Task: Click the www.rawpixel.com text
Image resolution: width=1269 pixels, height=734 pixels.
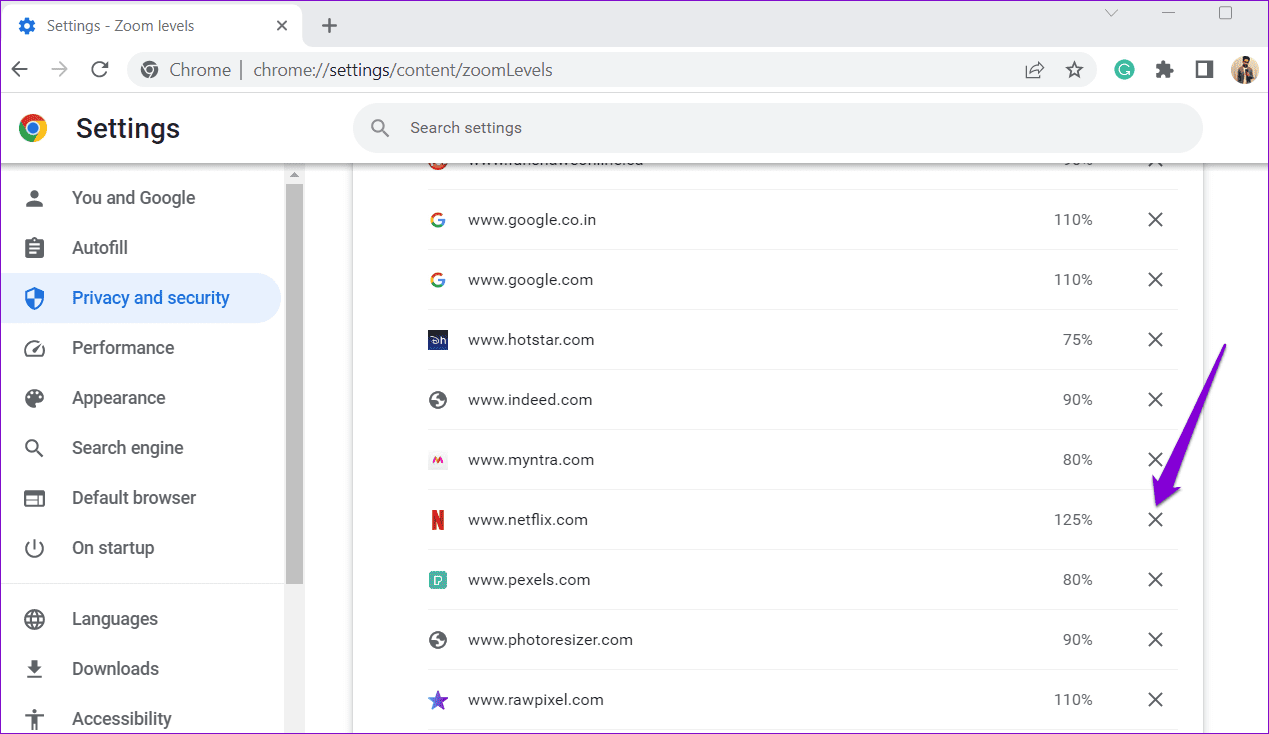Action: click(536, 700)
